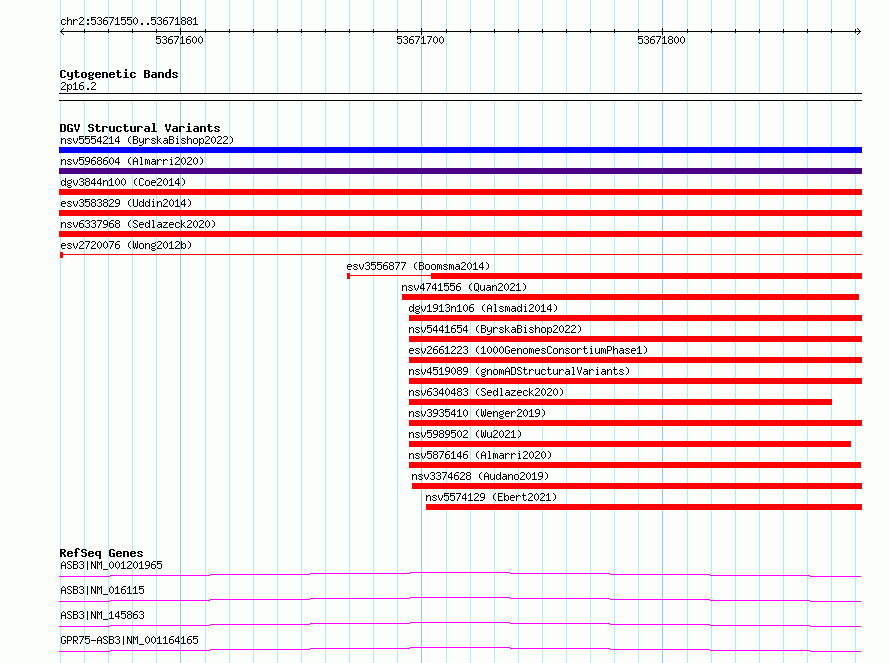Click the red bar under nsv5441654

[635, 339]
